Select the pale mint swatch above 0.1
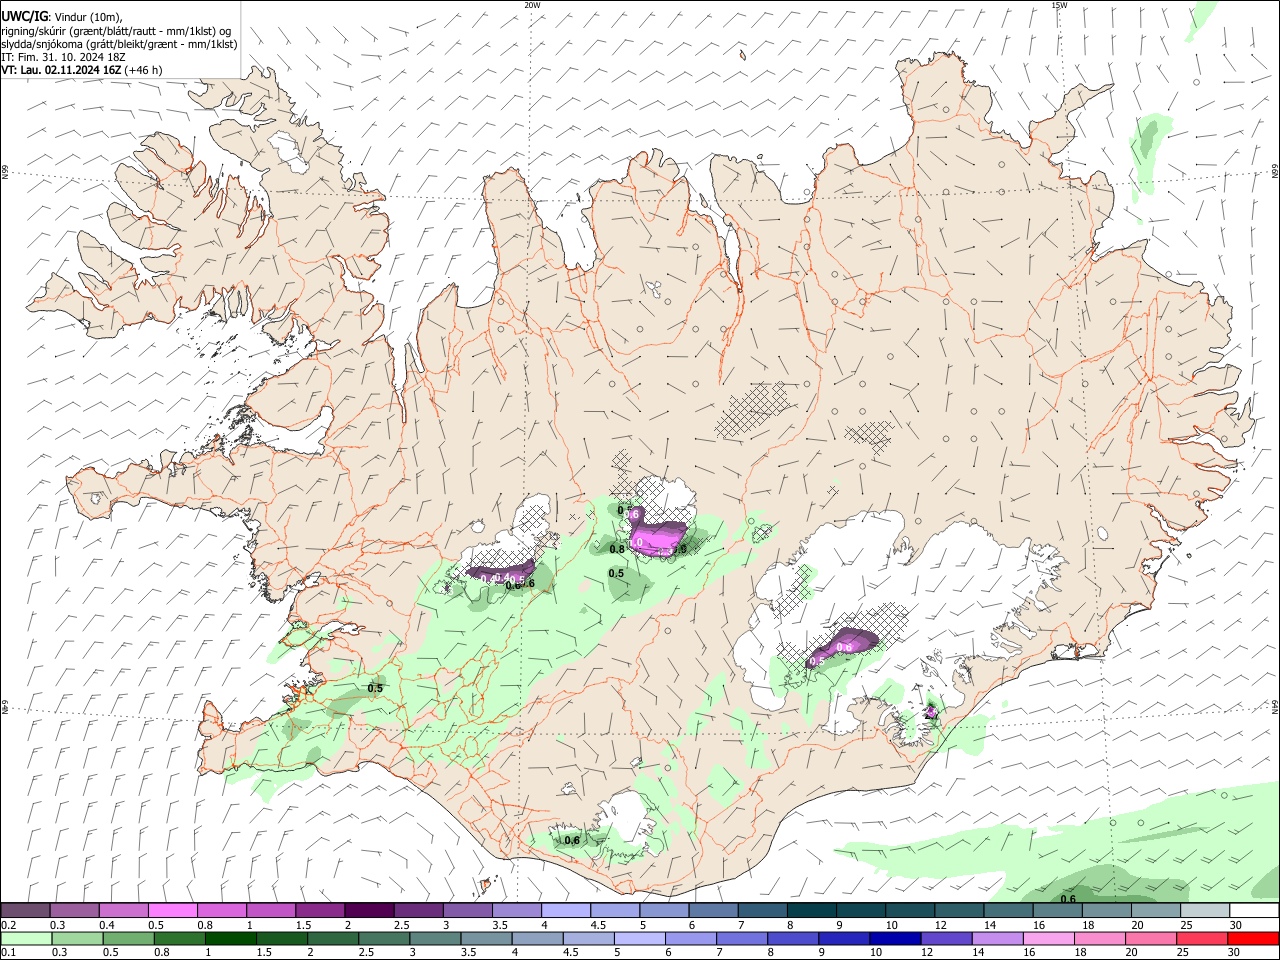Viewport: 1280px width, 960px height. click(25, 938)
